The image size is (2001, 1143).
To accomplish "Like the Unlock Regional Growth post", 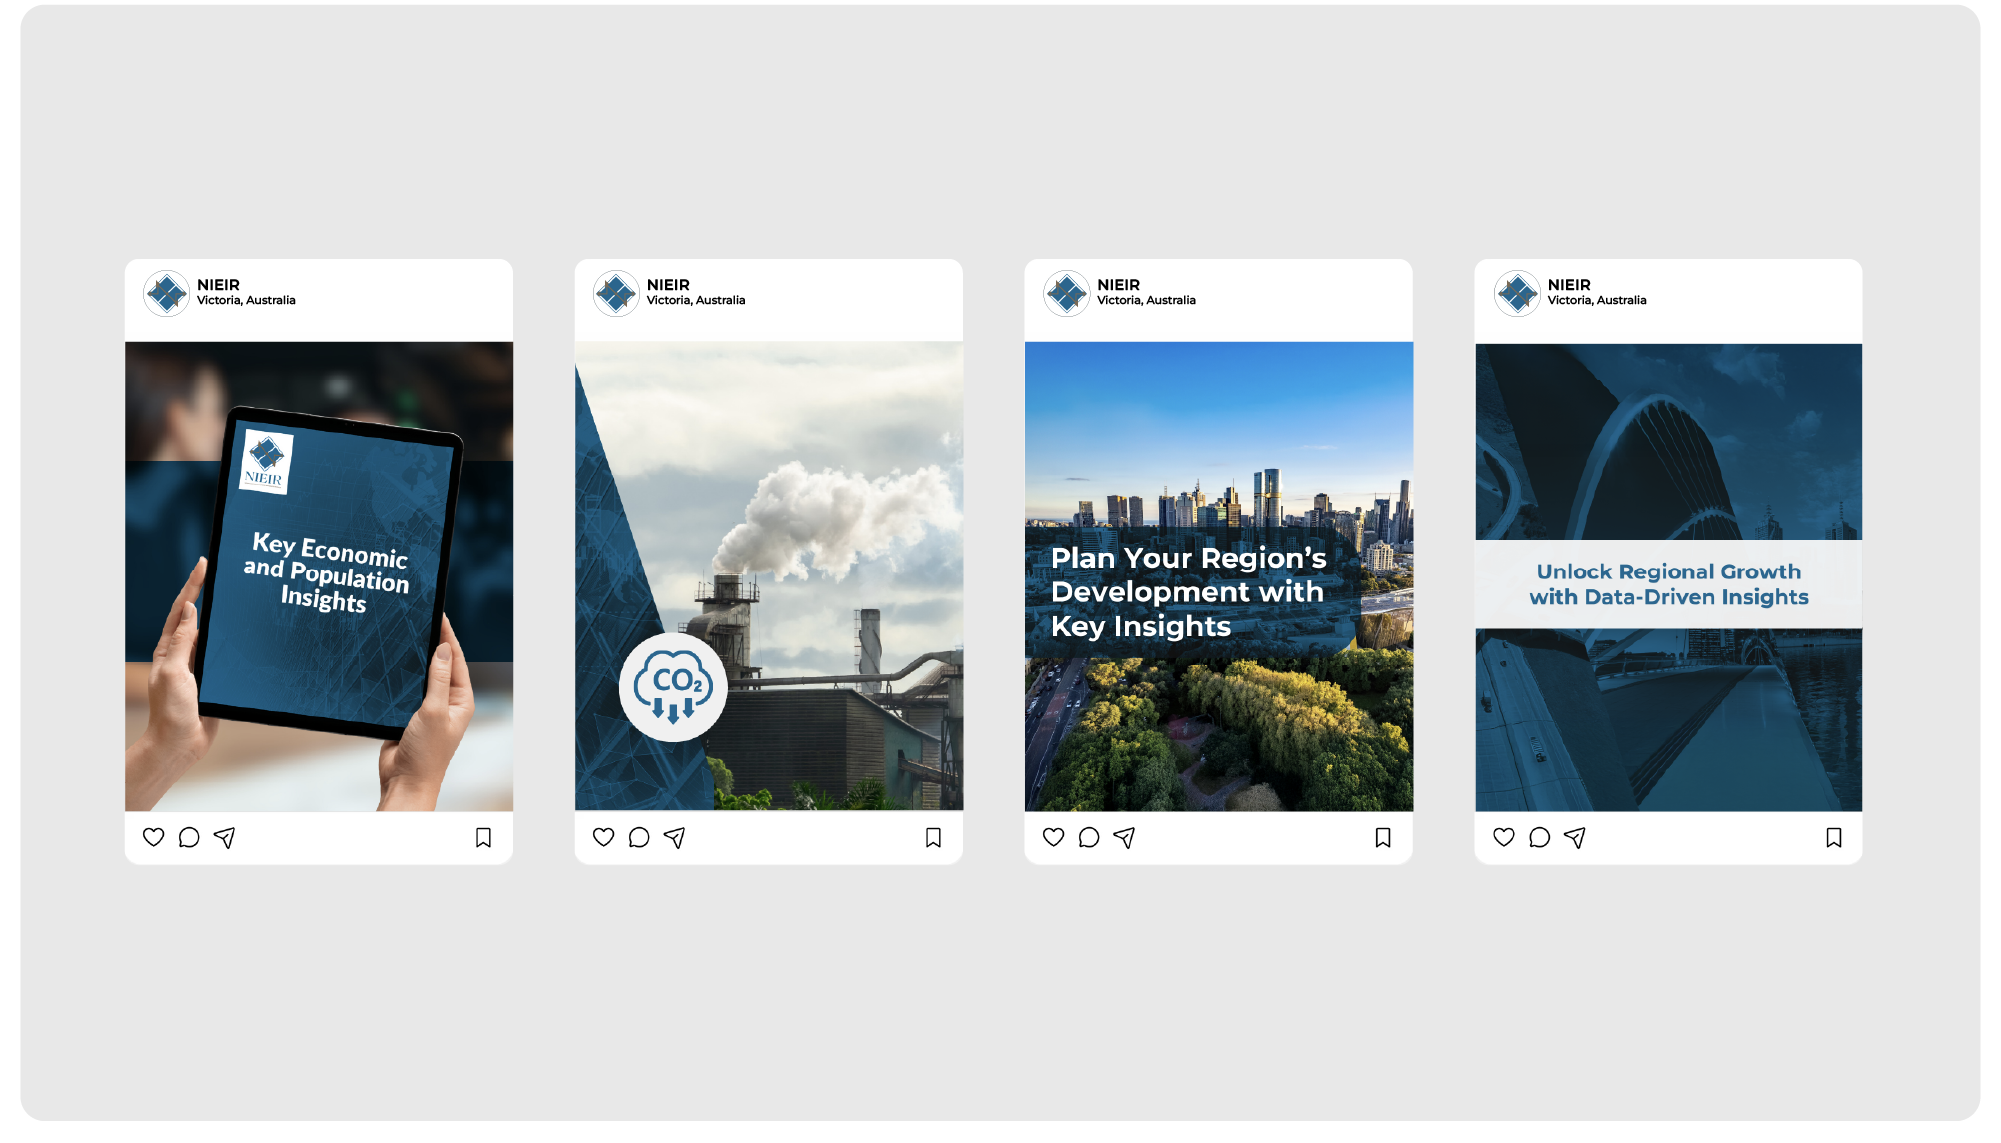I will pos(1503,837).
